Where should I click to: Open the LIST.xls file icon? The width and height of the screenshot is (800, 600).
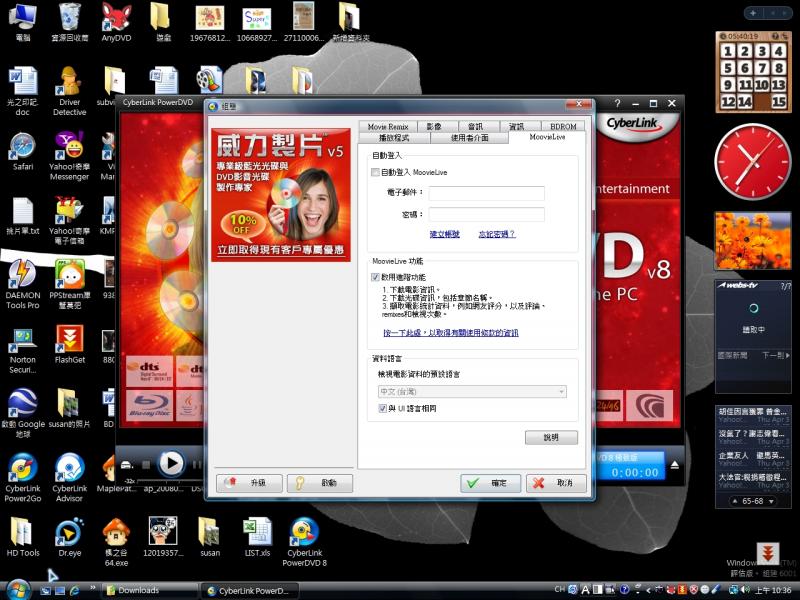(257, 532)
